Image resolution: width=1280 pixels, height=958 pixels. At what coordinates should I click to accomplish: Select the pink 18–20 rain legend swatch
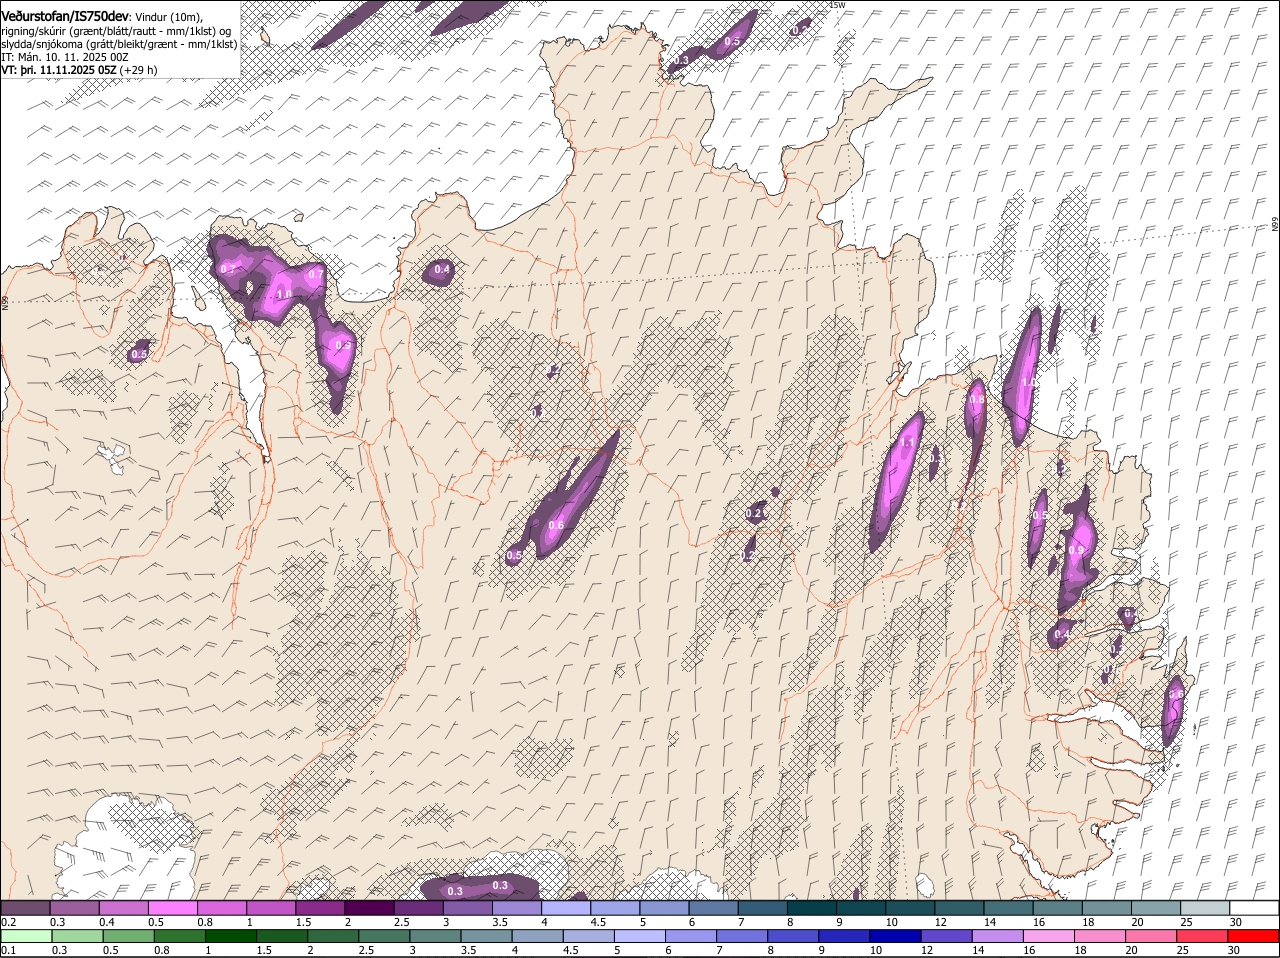pyautogui.click(x=1100, y=936)
